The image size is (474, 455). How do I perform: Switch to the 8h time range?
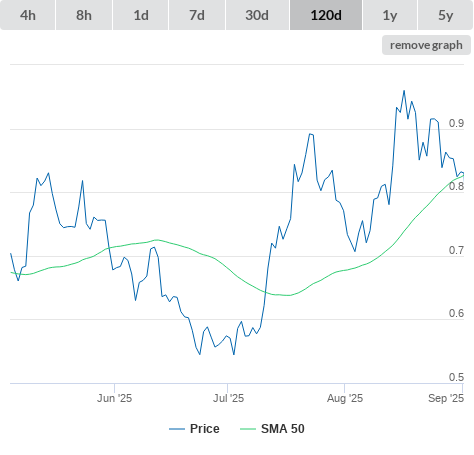[x=84, y=15]
